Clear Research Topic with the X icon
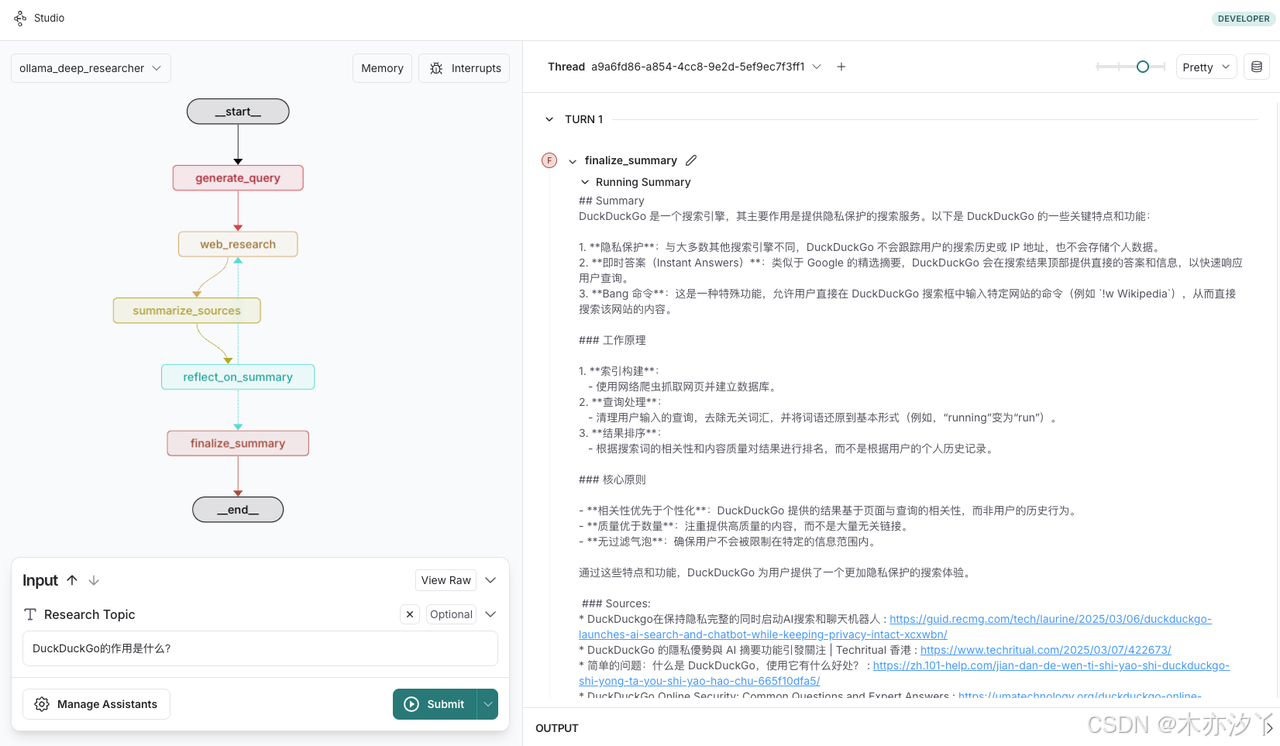Viewport: 1280px width, 746px height. click(409, 614)
